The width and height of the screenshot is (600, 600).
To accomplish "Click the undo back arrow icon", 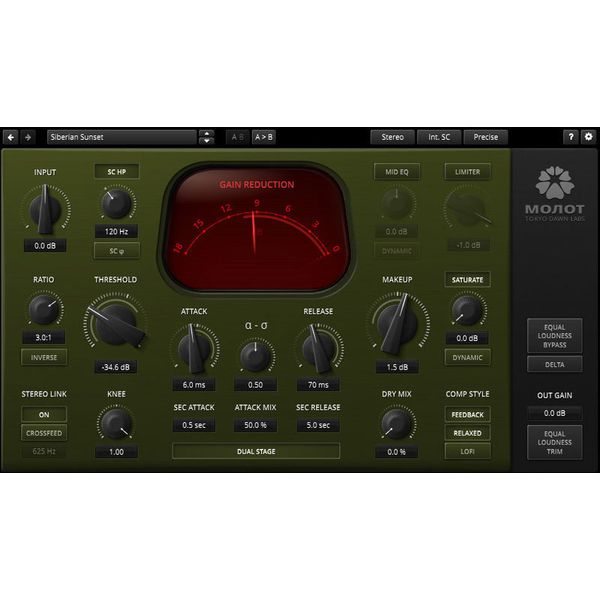I will pos(12,137).
